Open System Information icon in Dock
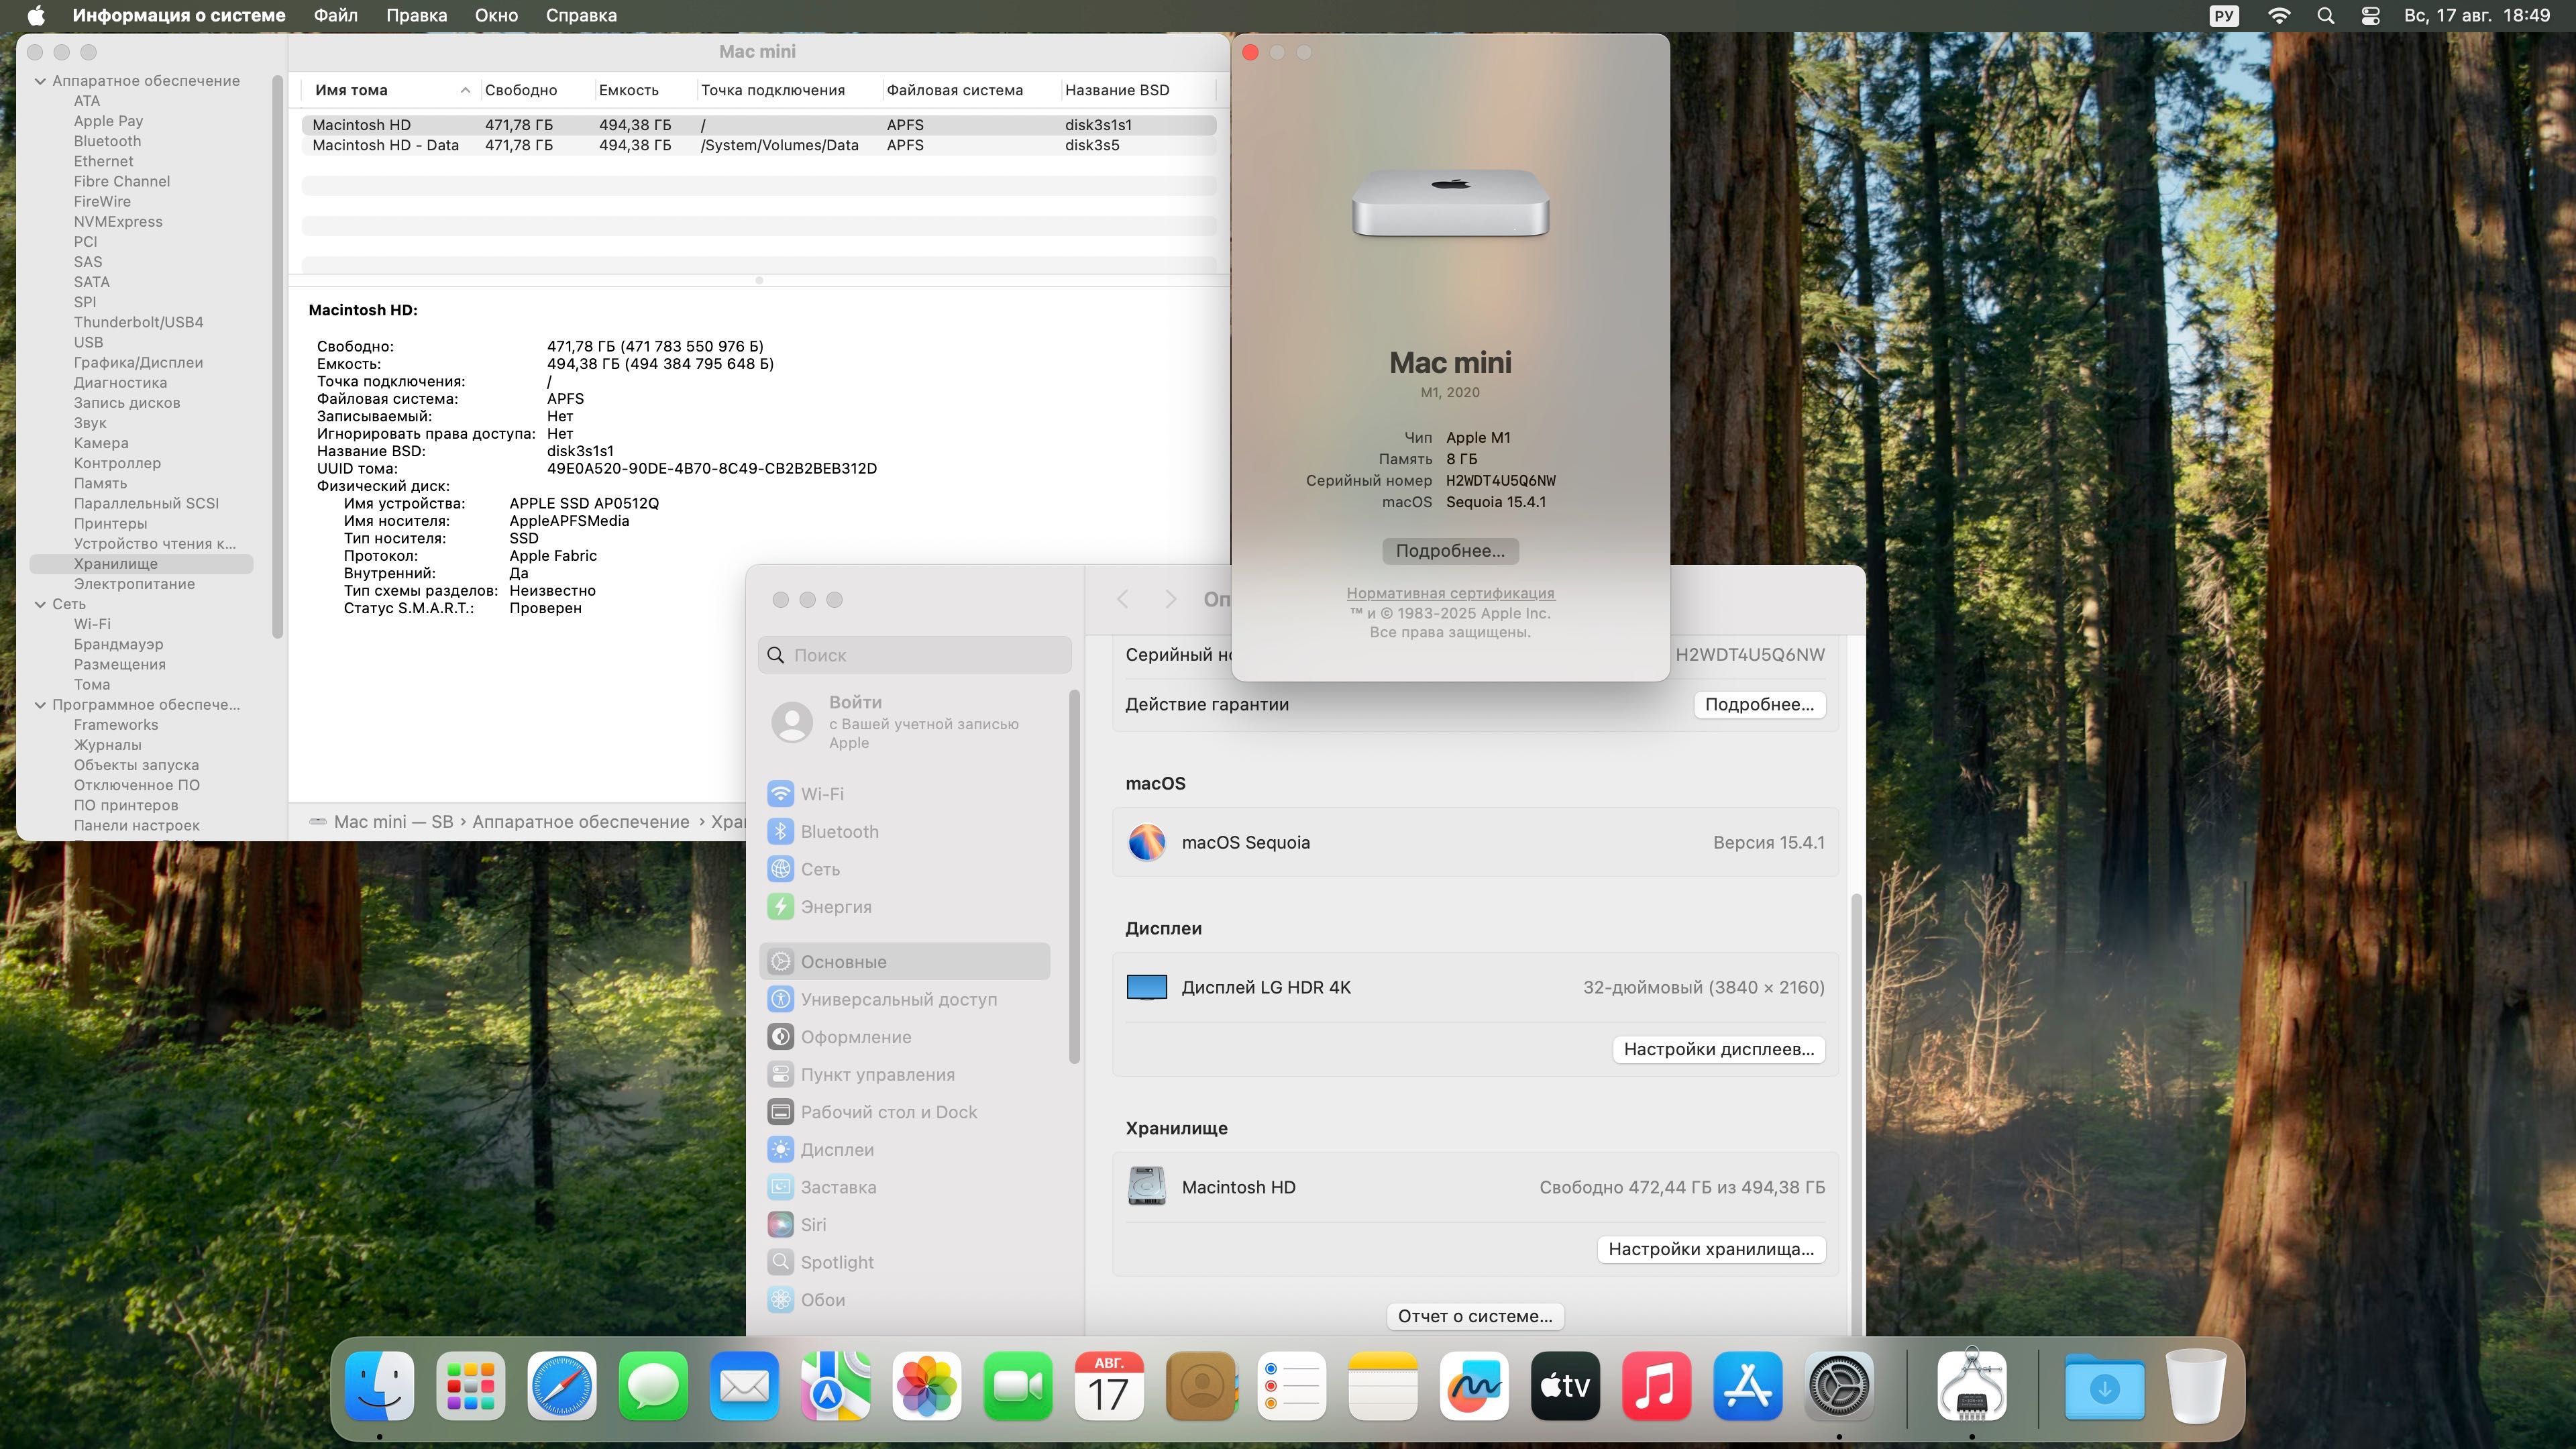Screen dimensions: 2576x1449 tap(1972, 1386)
